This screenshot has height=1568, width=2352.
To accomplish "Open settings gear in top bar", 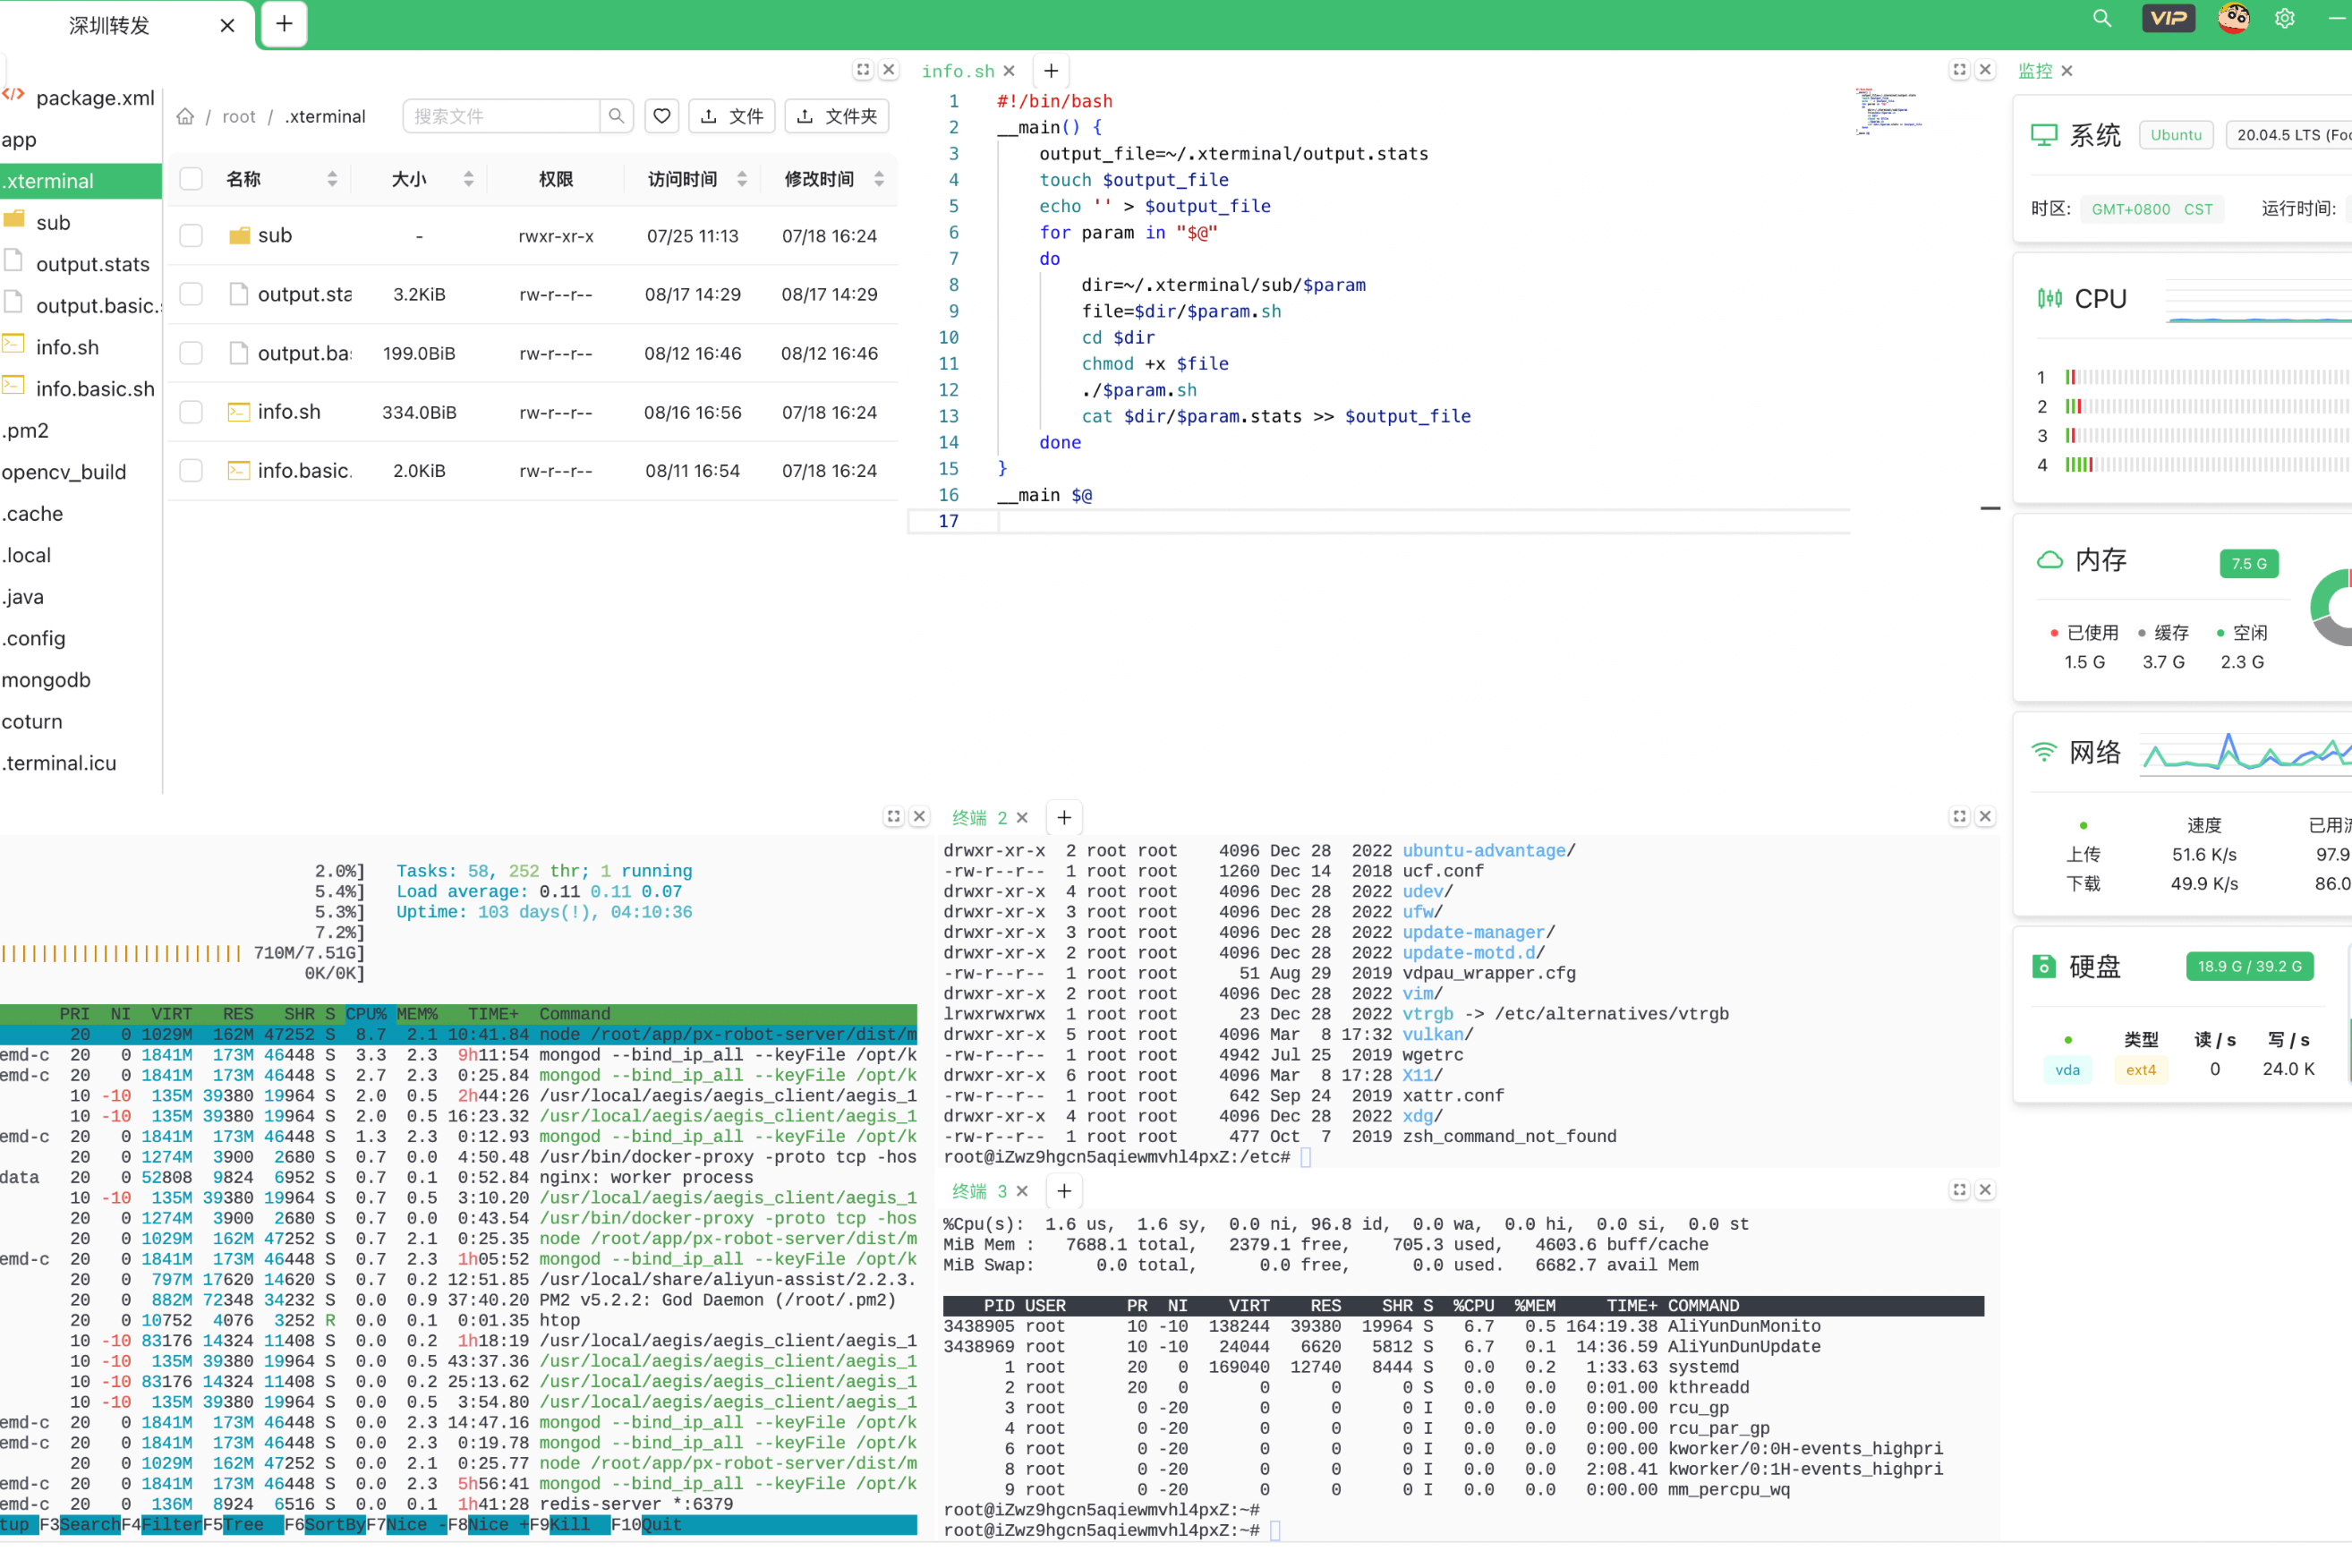I will (x=2285, y=18).
